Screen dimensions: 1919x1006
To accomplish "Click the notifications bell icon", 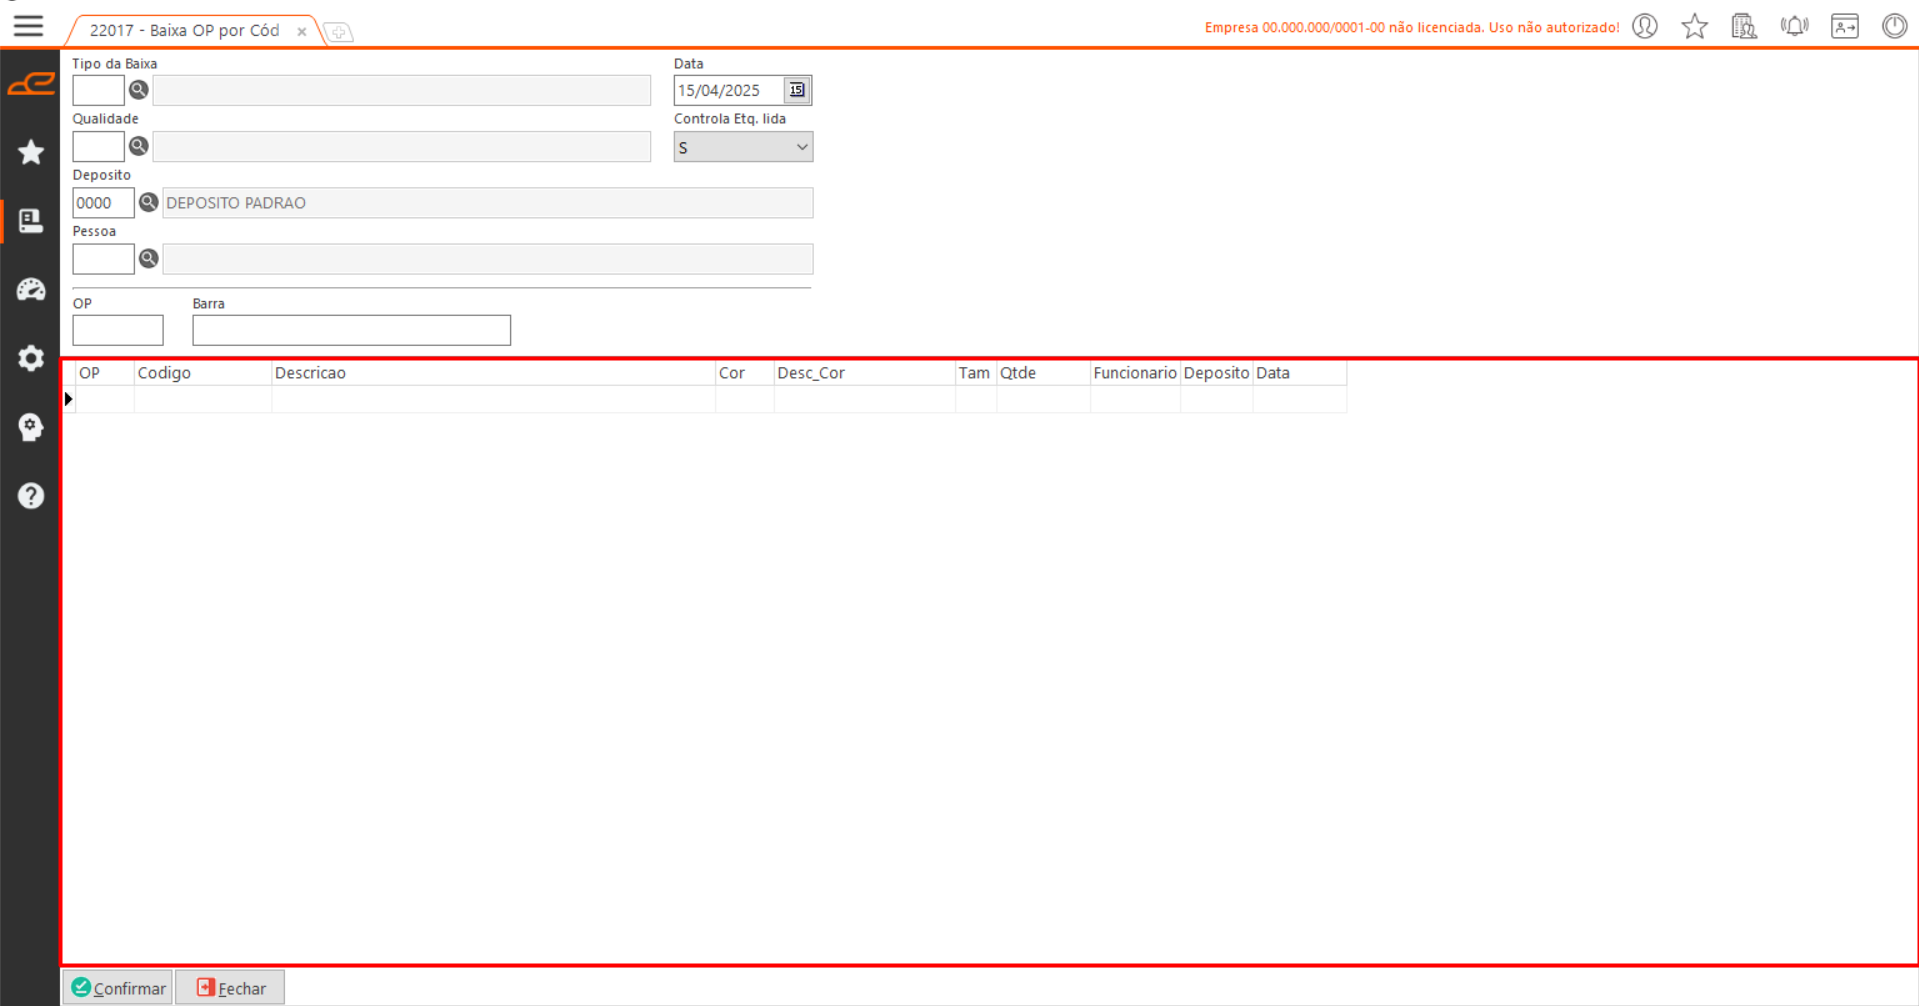I will tap(1794, 26).
